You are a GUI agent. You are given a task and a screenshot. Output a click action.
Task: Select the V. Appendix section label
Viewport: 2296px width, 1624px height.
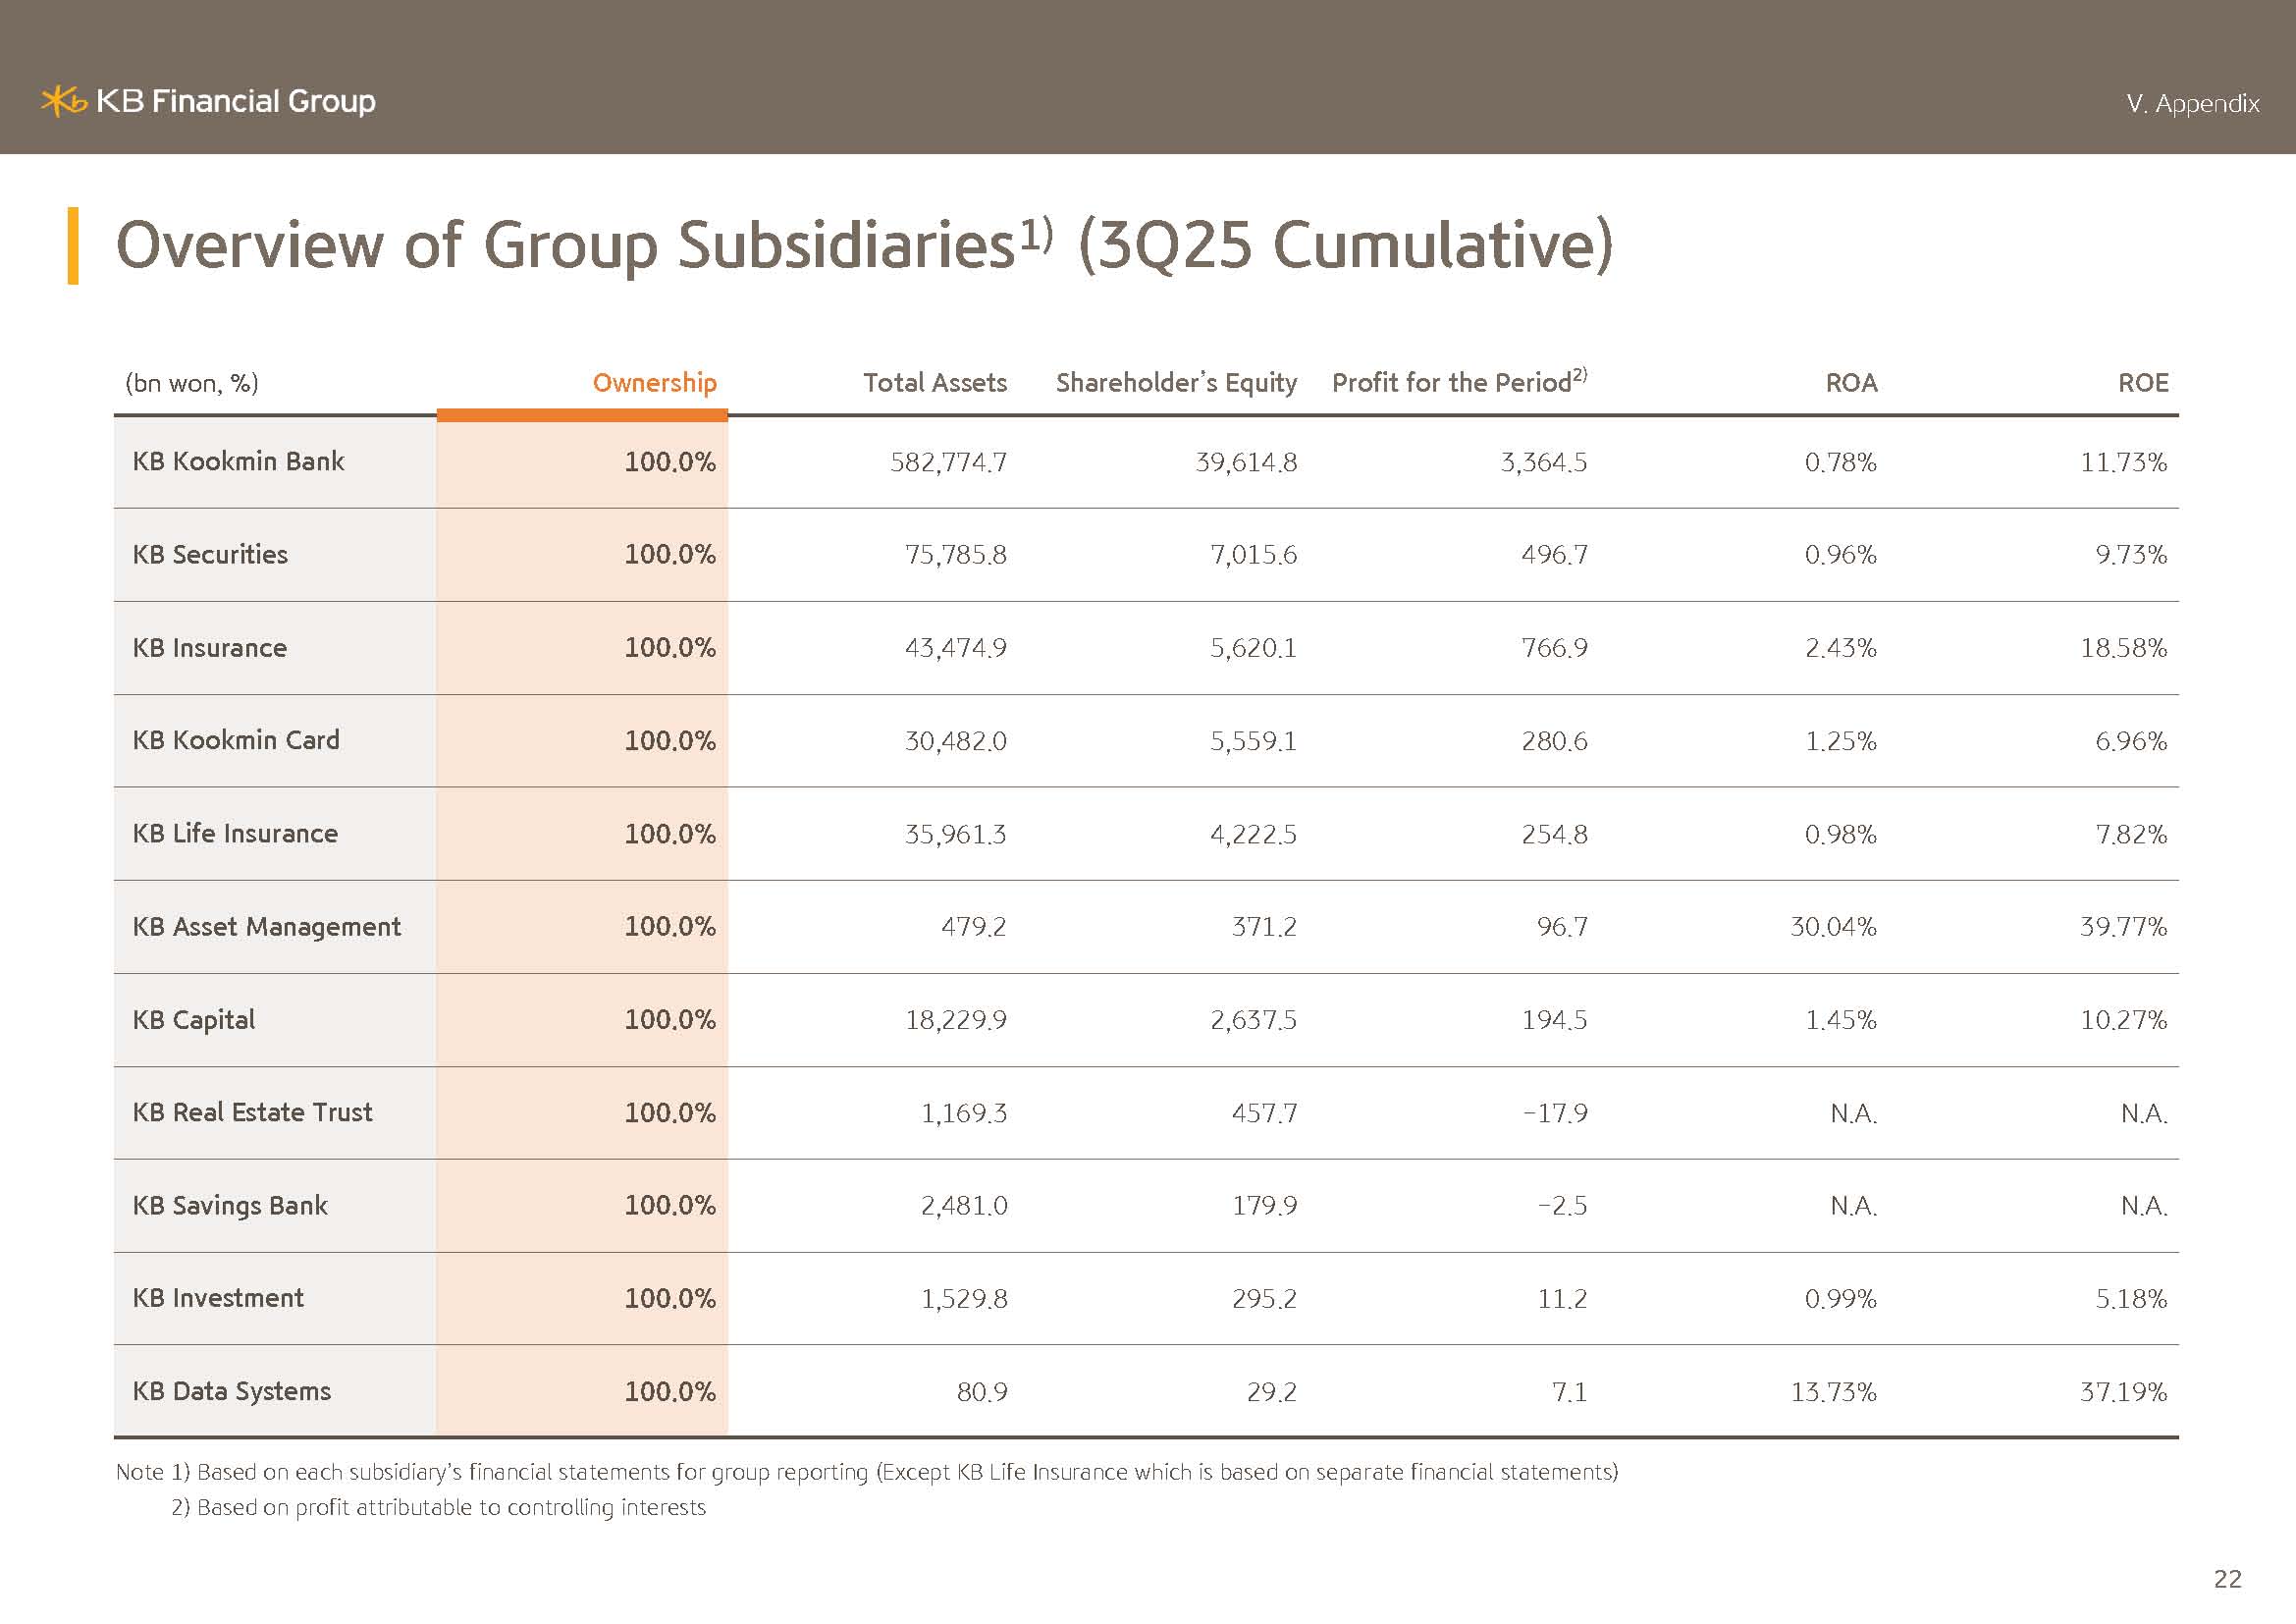click(x=2192, y=104)
